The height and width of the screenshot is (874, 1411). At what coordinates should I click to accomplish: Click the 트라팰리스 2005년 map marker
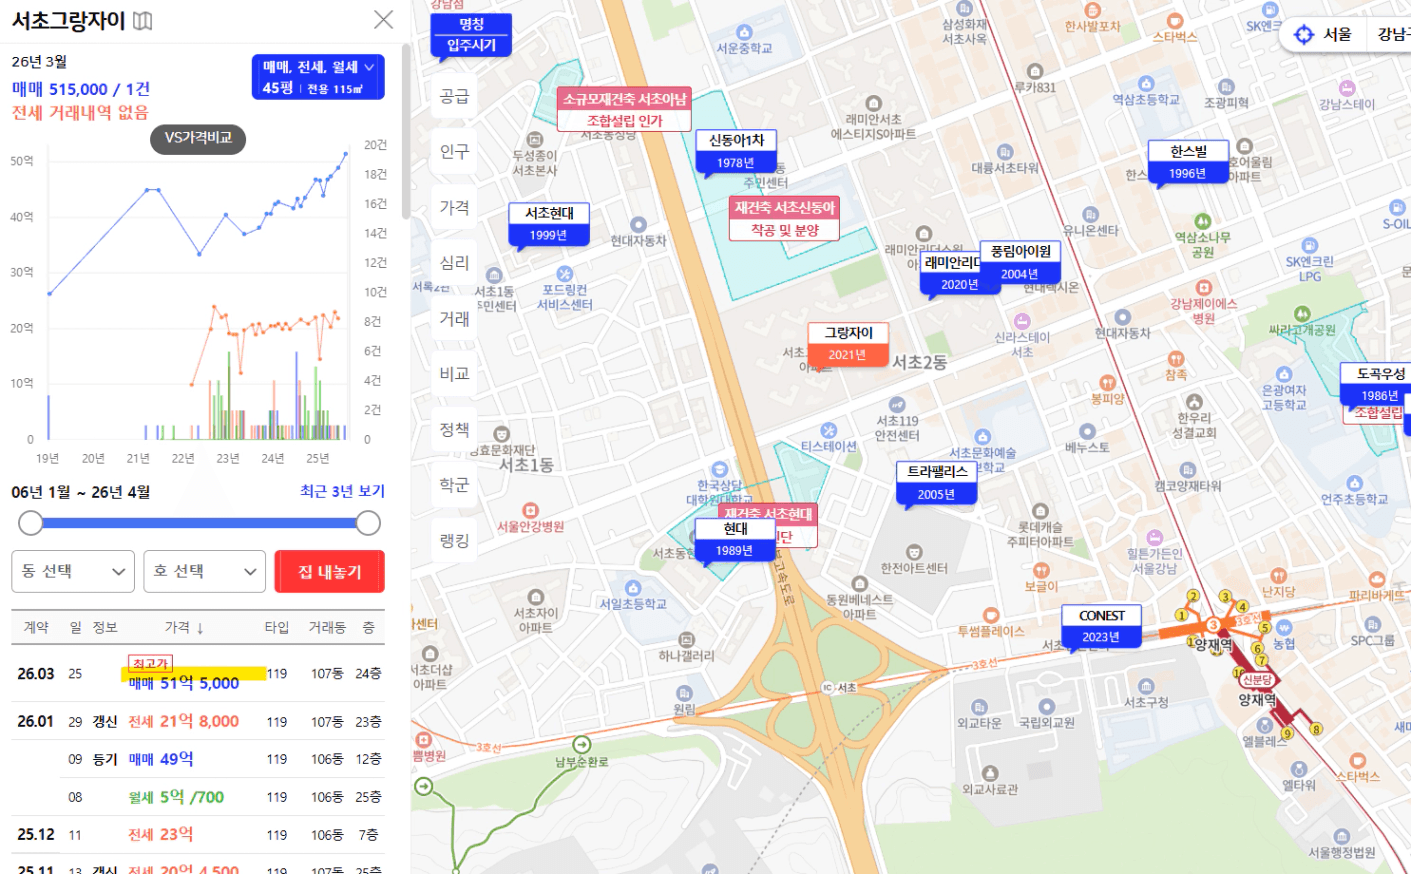click(936, 484)
